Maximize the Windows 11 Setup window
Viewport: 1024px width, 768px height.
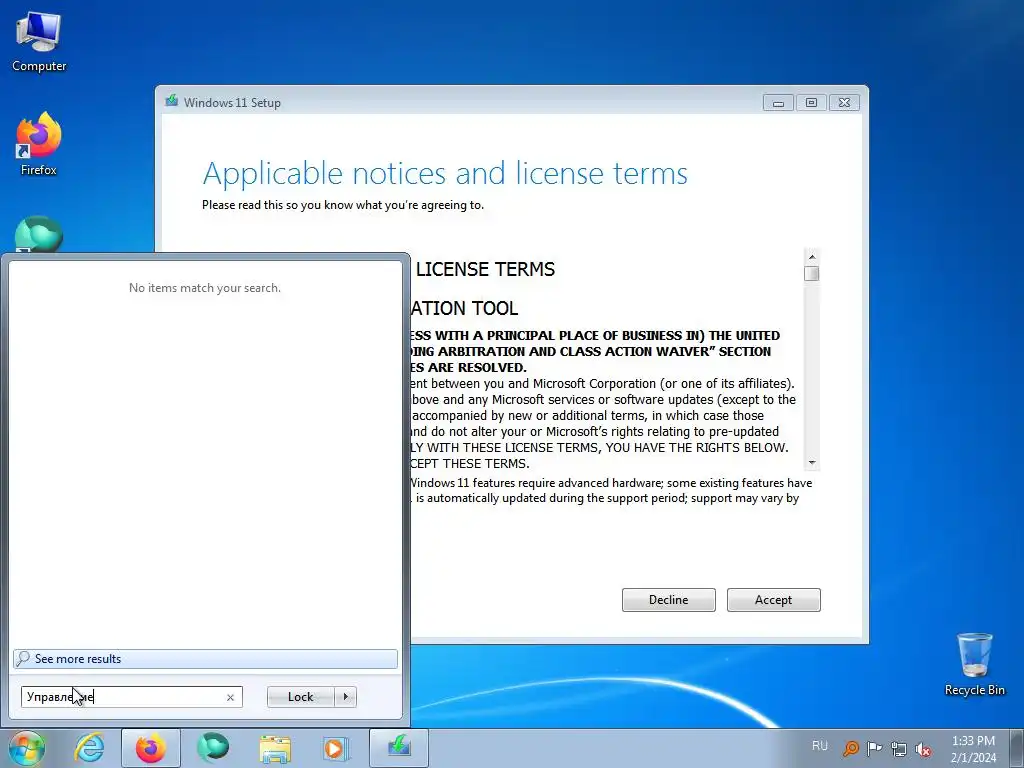(x=811, y=103)
